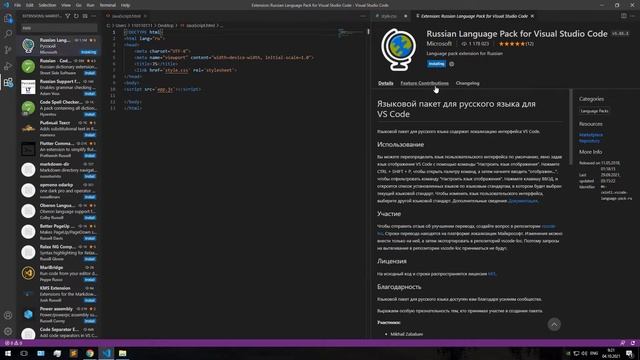Close the Russian Language Pack extension tab
Viewport: 640px width, 360px height.
(532, 16)
